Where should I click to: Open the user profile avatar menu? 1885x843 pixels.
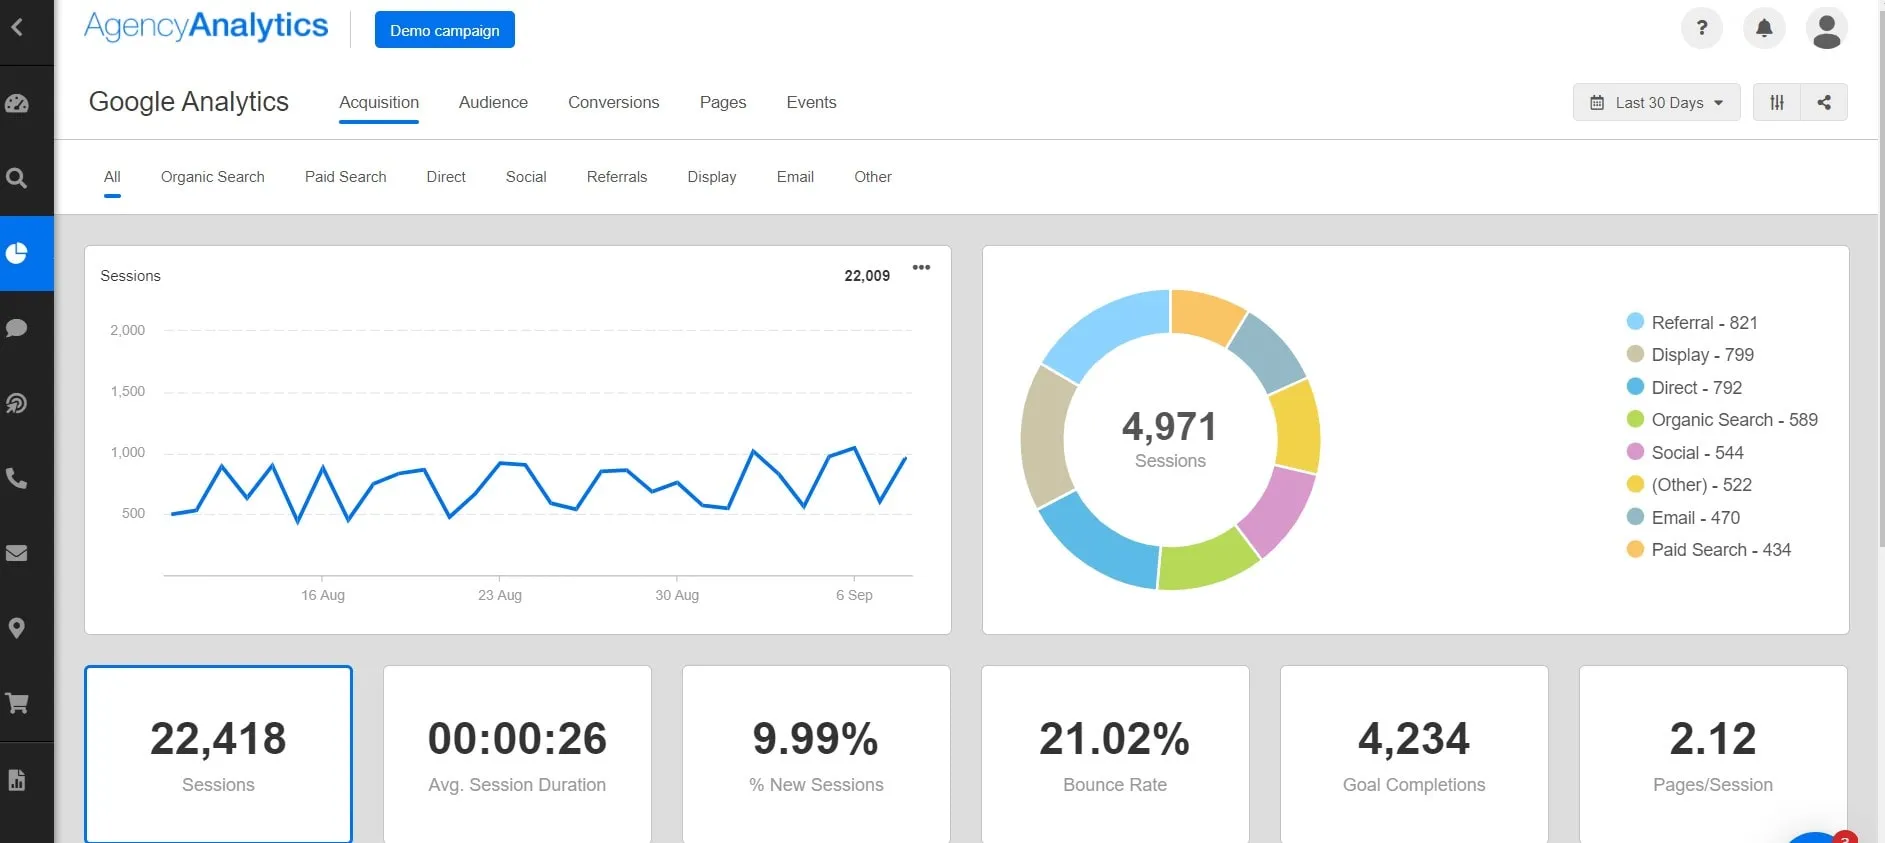(1826, 29)
